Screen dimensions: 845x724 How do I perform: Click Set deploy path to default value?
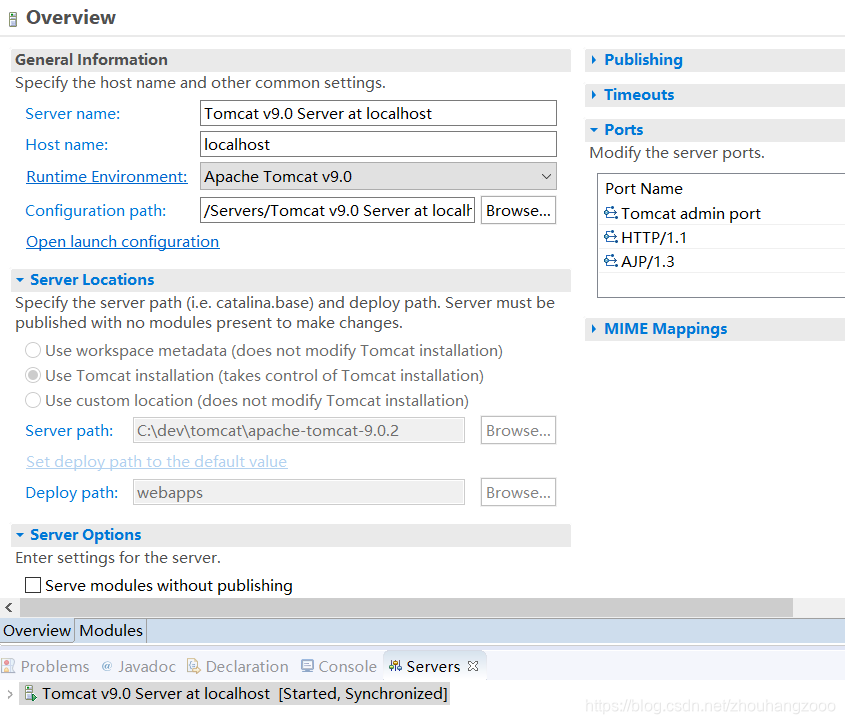point(156,461)
